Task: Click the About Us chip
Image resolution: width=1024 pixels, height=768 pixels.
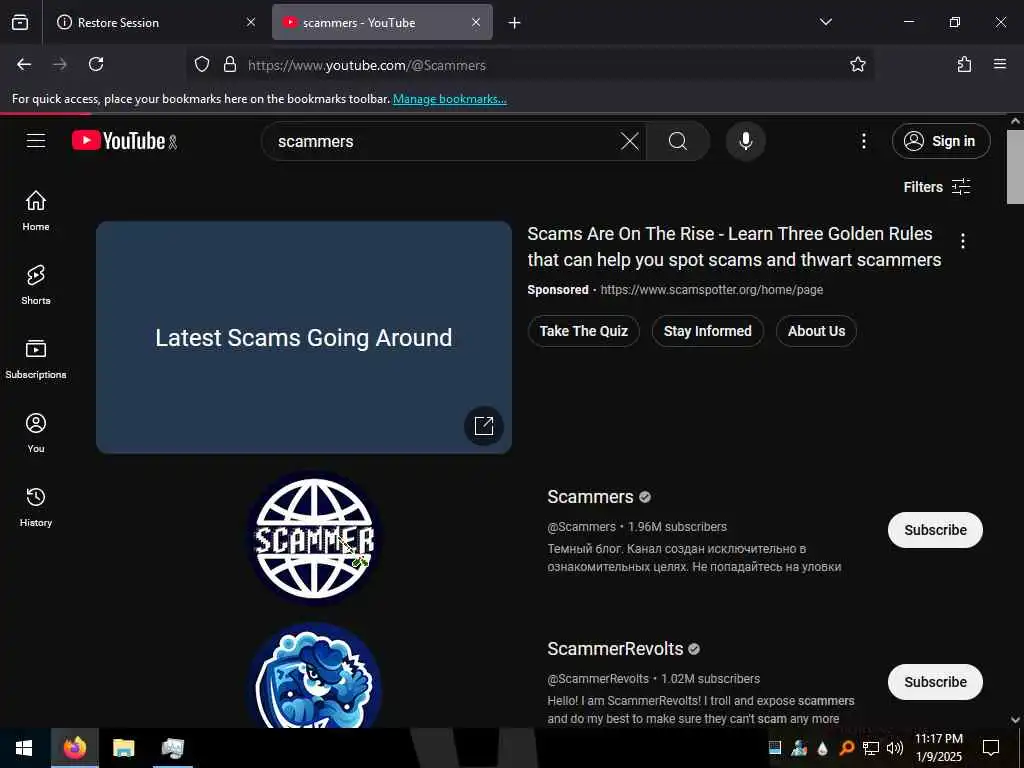Action: [816, 331]
